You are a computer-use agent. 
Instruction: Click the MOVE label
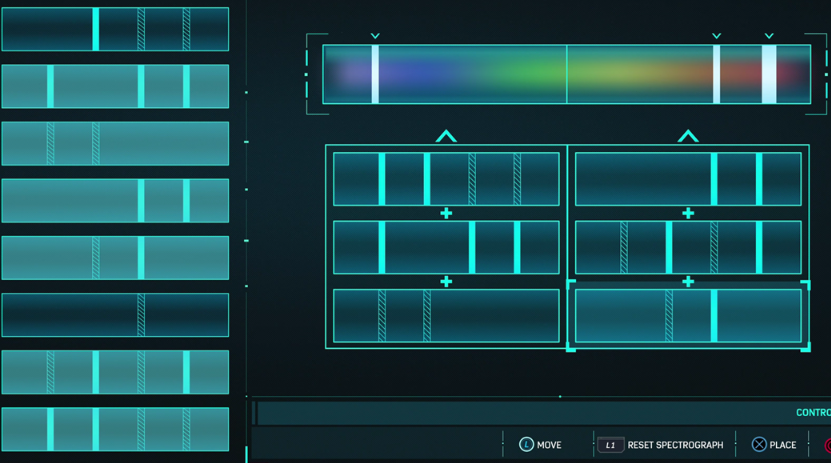click(549, 445)
